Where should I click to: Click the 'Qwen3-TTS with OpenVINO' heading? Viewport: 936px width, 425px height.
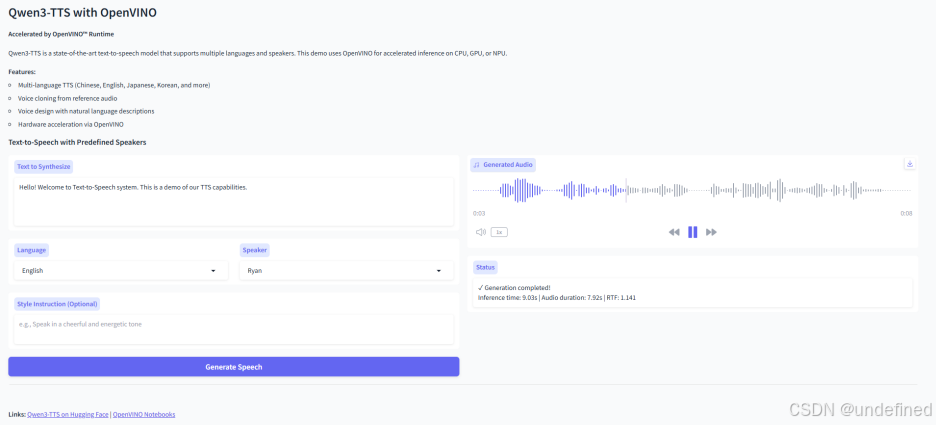[82, 13]
